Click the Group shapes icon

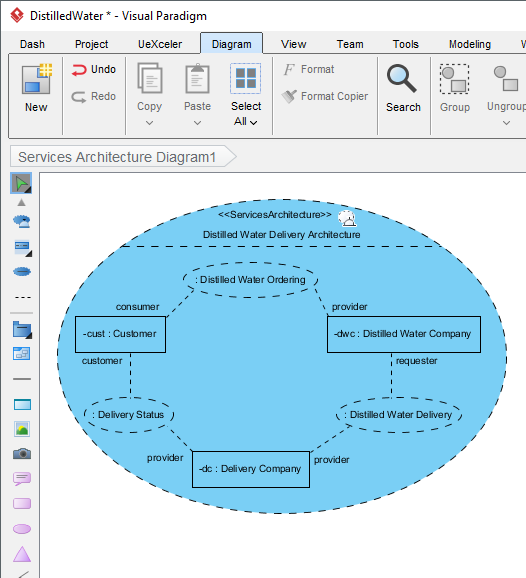pyautogui.click(x=454, y=79)
